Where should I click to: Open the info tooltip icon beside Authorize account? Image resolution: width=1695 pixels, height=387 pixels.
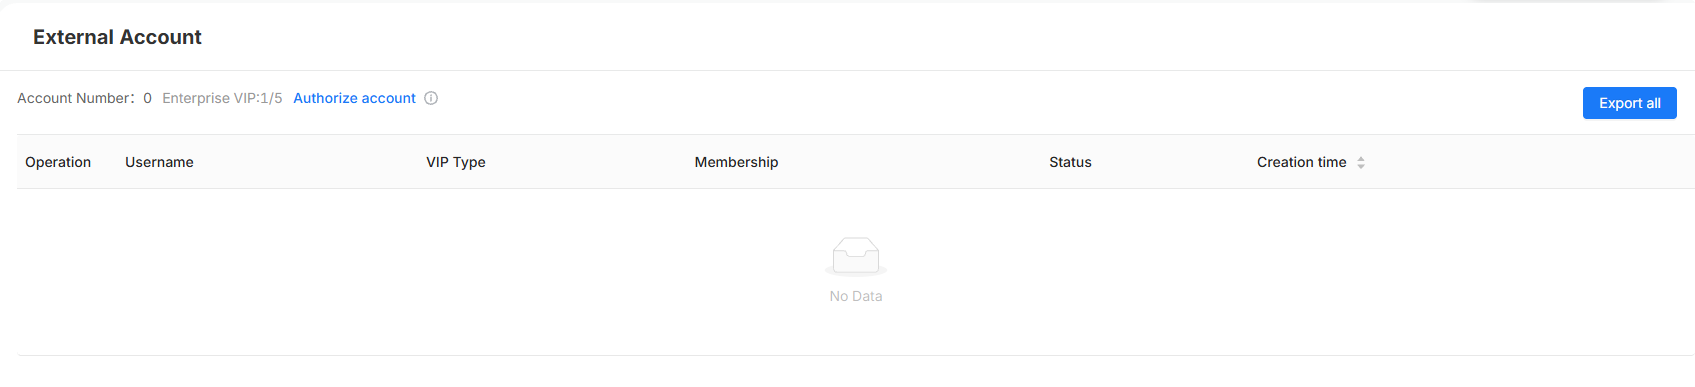tap(431, 98)
